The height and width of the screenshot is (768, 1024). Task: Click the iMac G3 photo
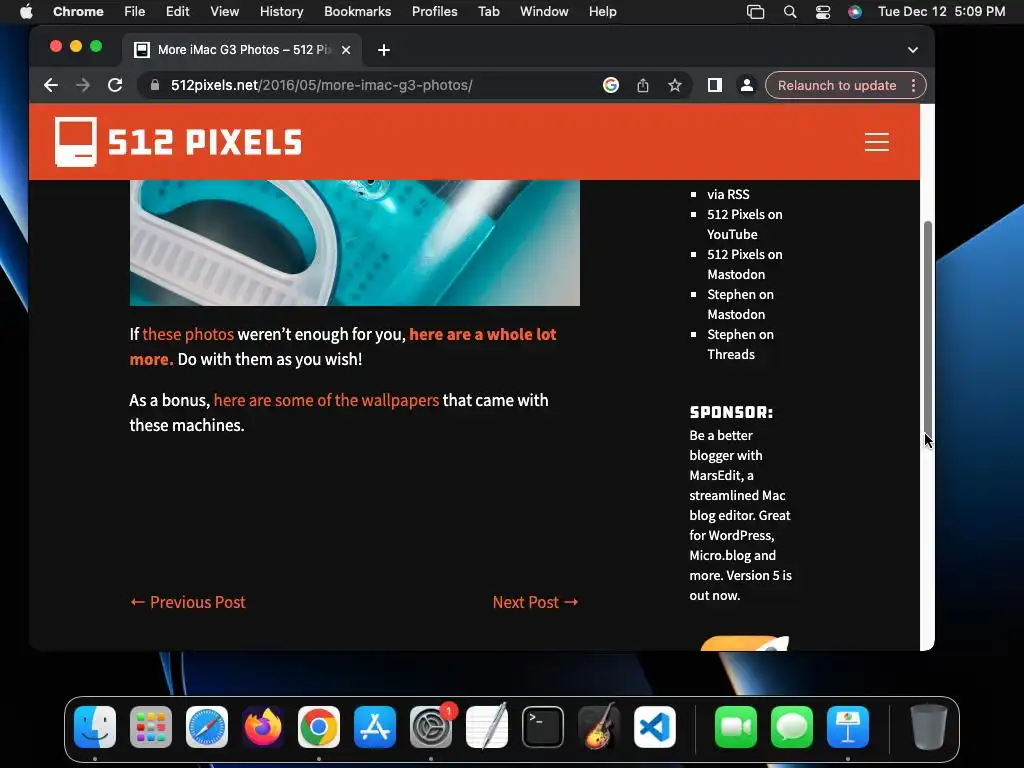[355, 243]
